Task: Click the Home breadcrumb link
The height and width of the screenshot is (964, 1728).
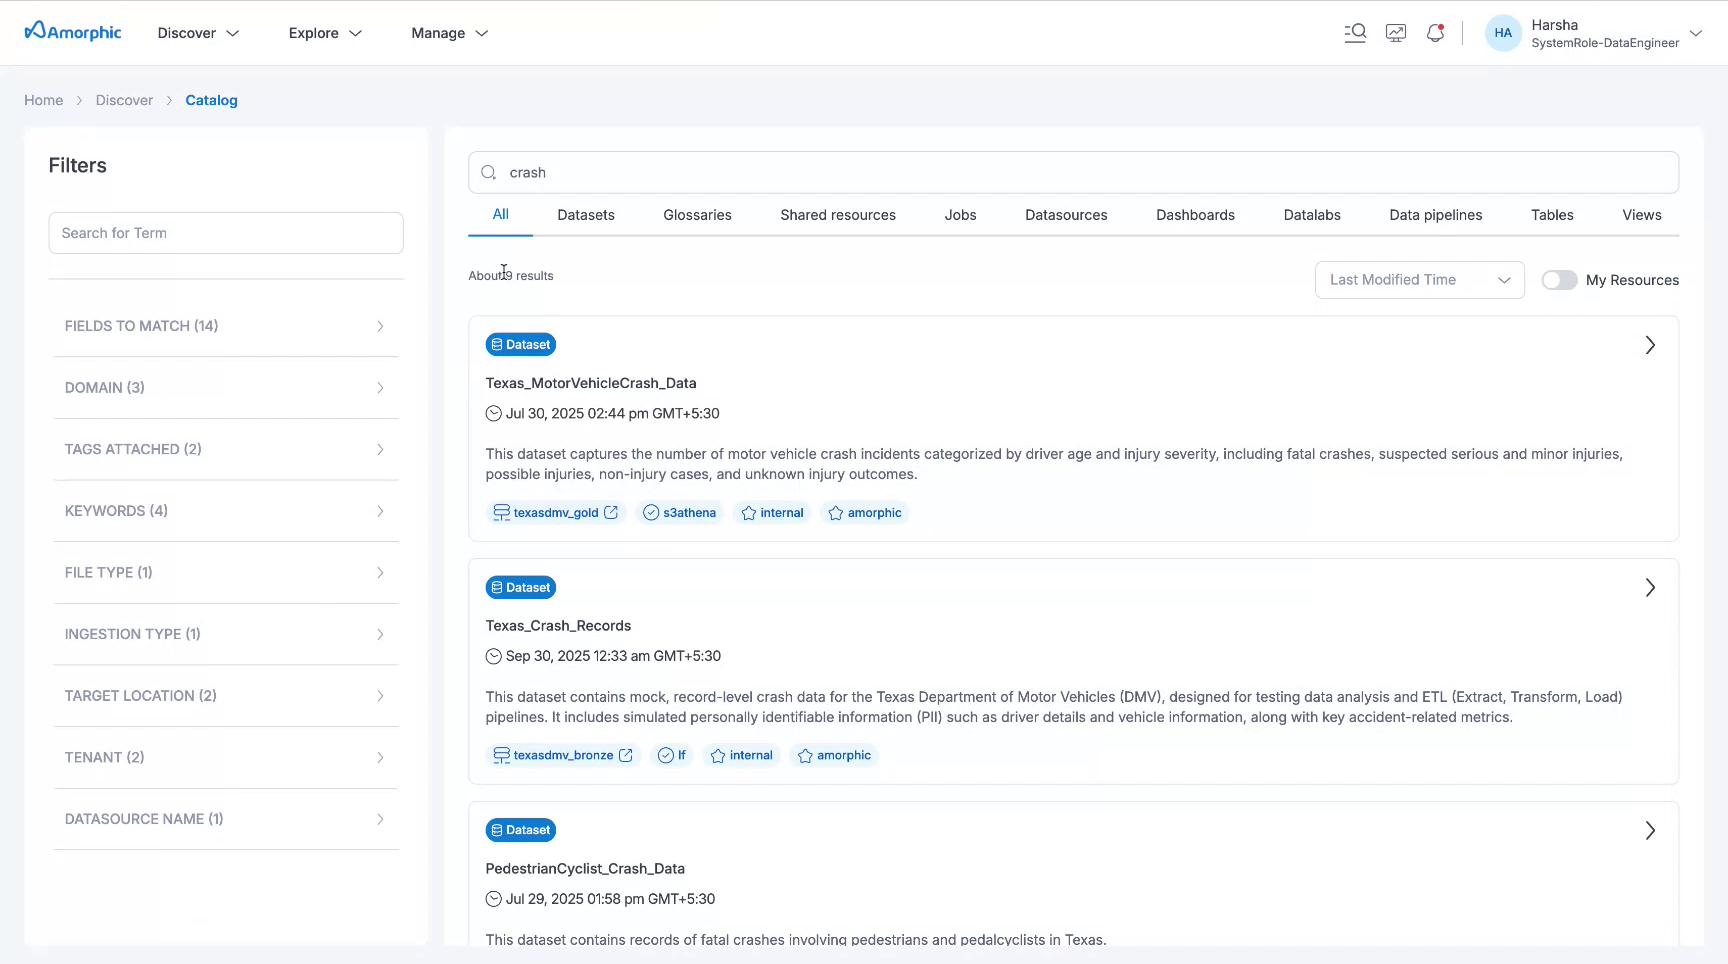Action: (43, 100)
